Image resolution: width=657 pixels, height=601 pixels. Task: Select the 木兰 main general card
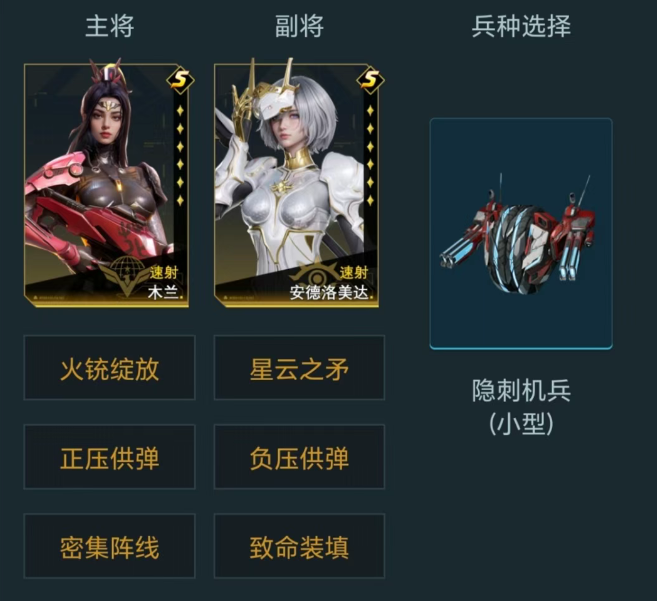tap(107, 185)
